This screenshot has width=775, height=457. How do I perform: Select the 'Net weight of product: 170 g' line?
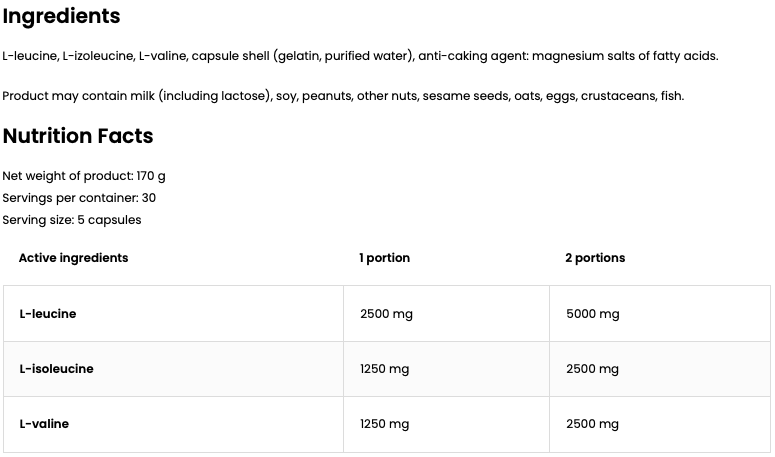[84, 176]
